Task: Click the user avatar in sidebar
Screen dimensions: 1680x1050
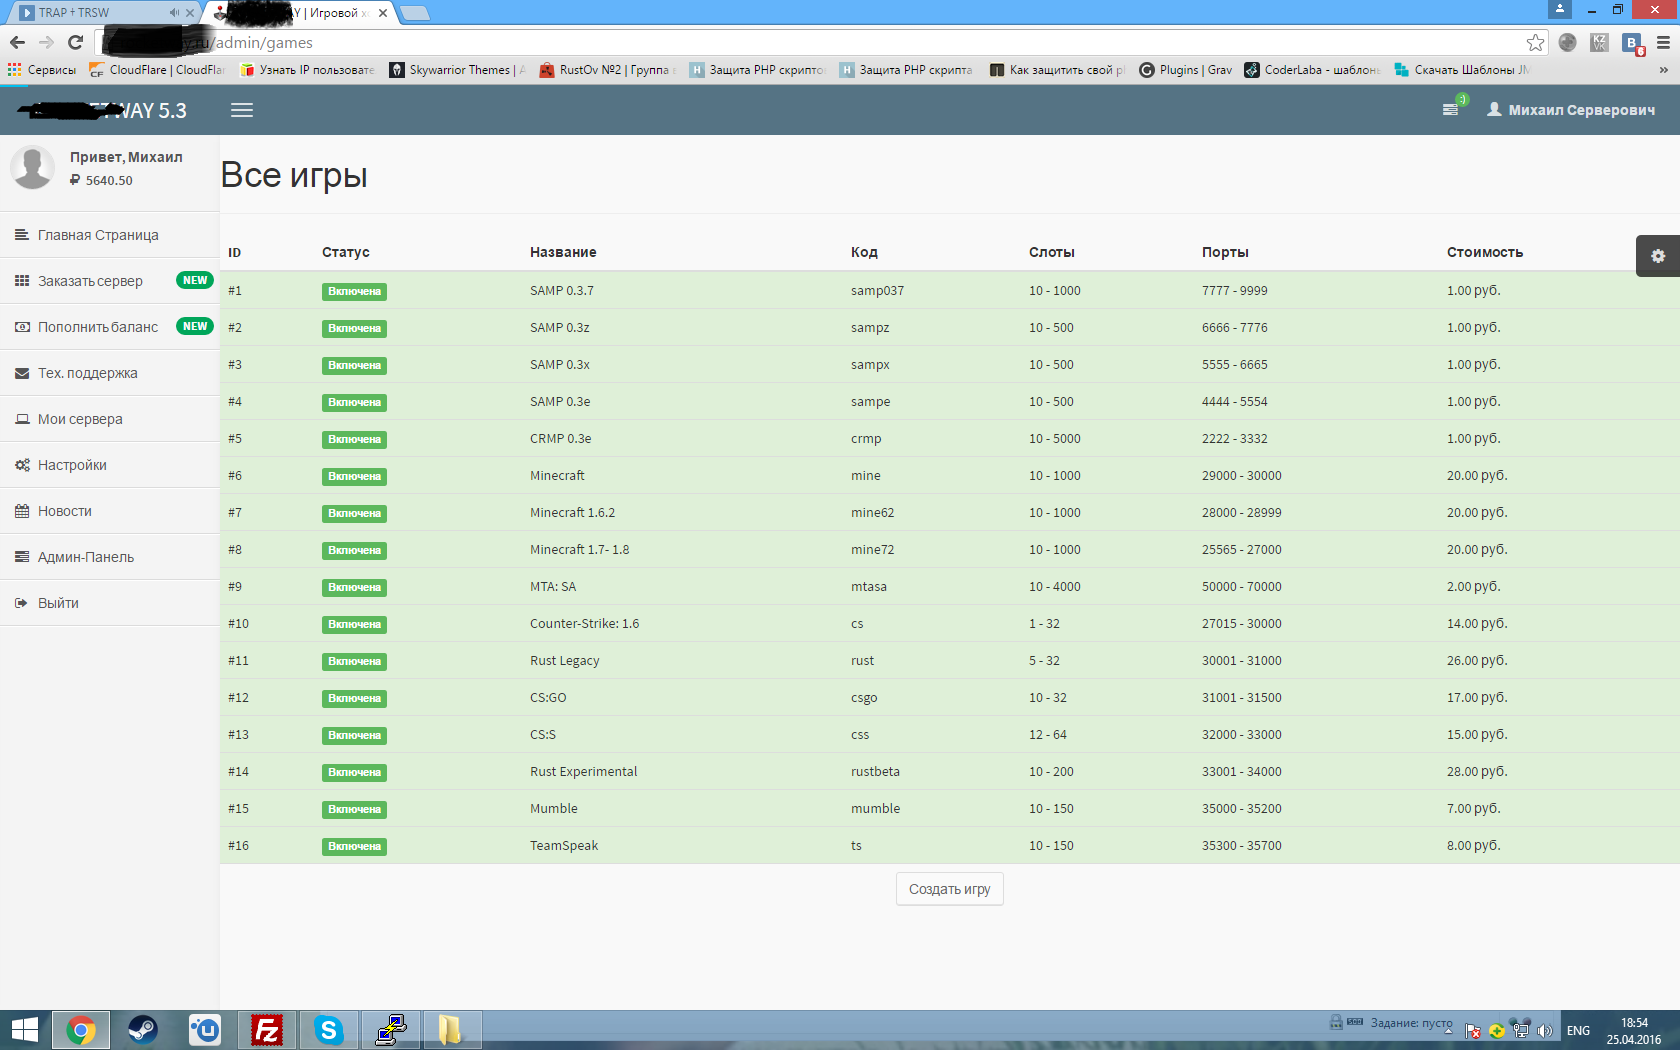Action: [x=32, y=168]
